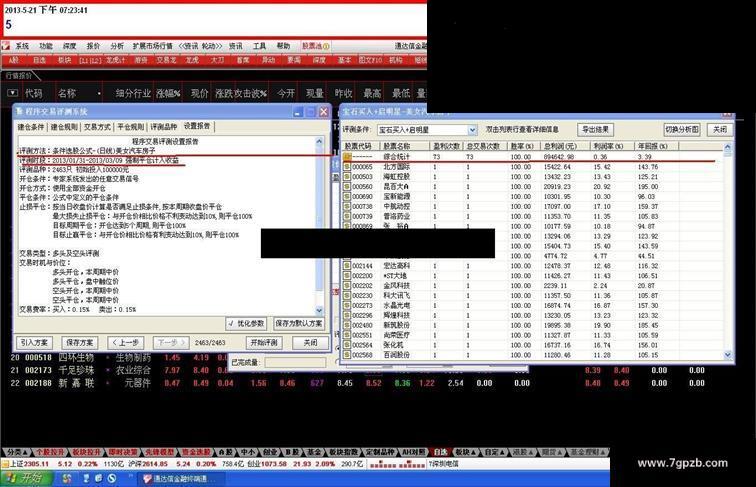
Task: Open the 工具 menu
Action: [x=259, y=46]
